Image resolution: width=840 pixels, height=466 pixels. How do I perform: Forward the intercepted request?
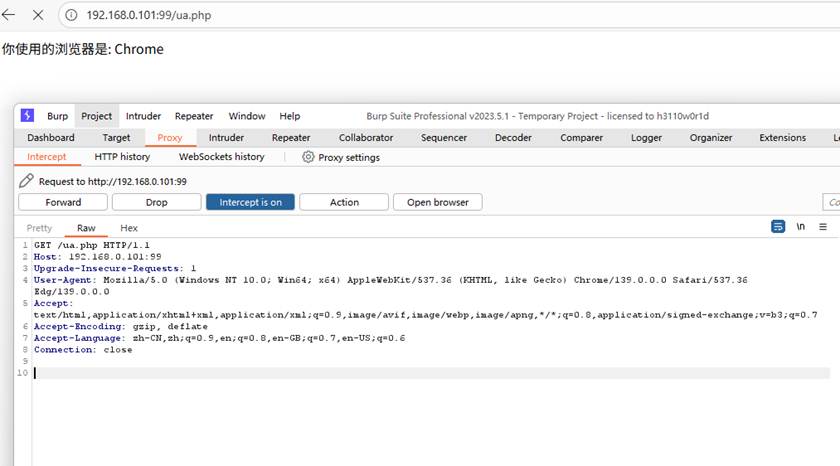coord(63,202)
